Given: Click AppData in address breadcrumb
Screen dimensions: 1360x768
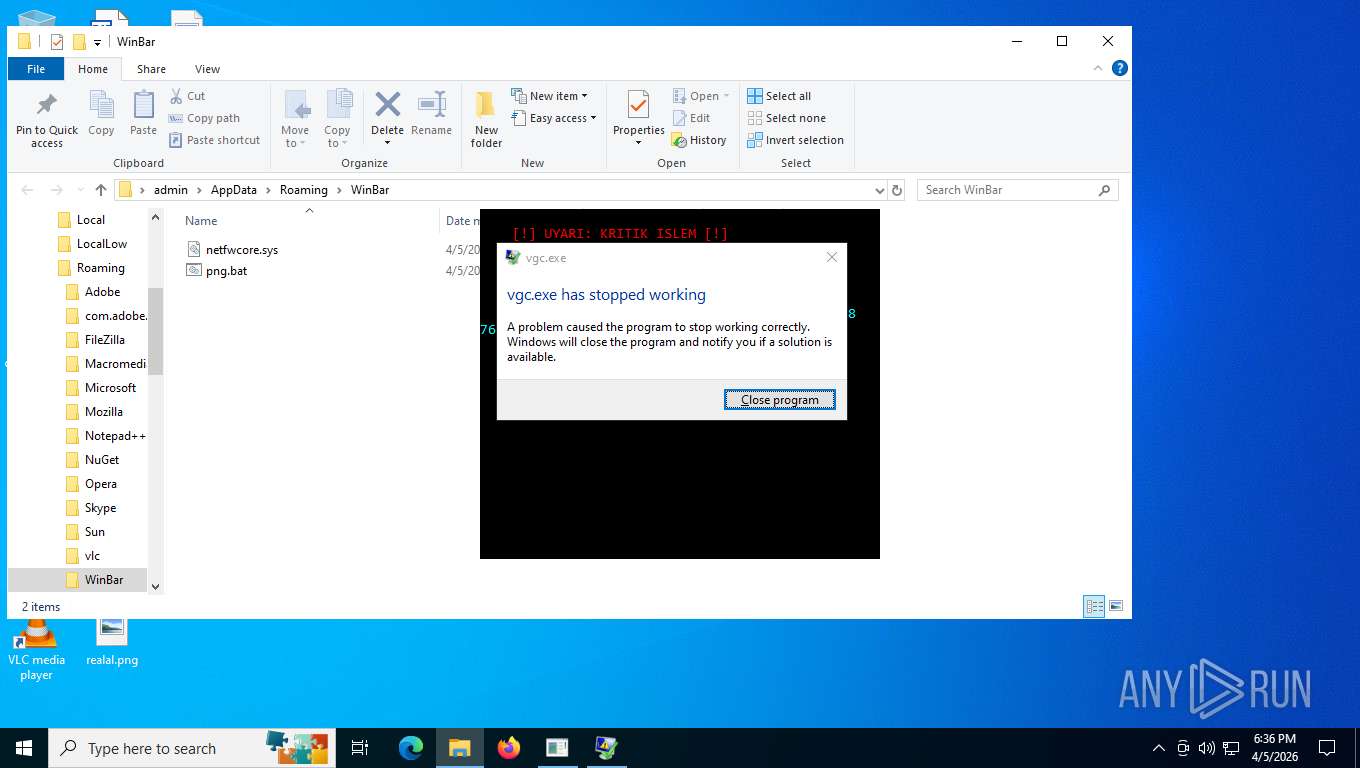Looking at the screenshot, I should [x=233, y=190].
